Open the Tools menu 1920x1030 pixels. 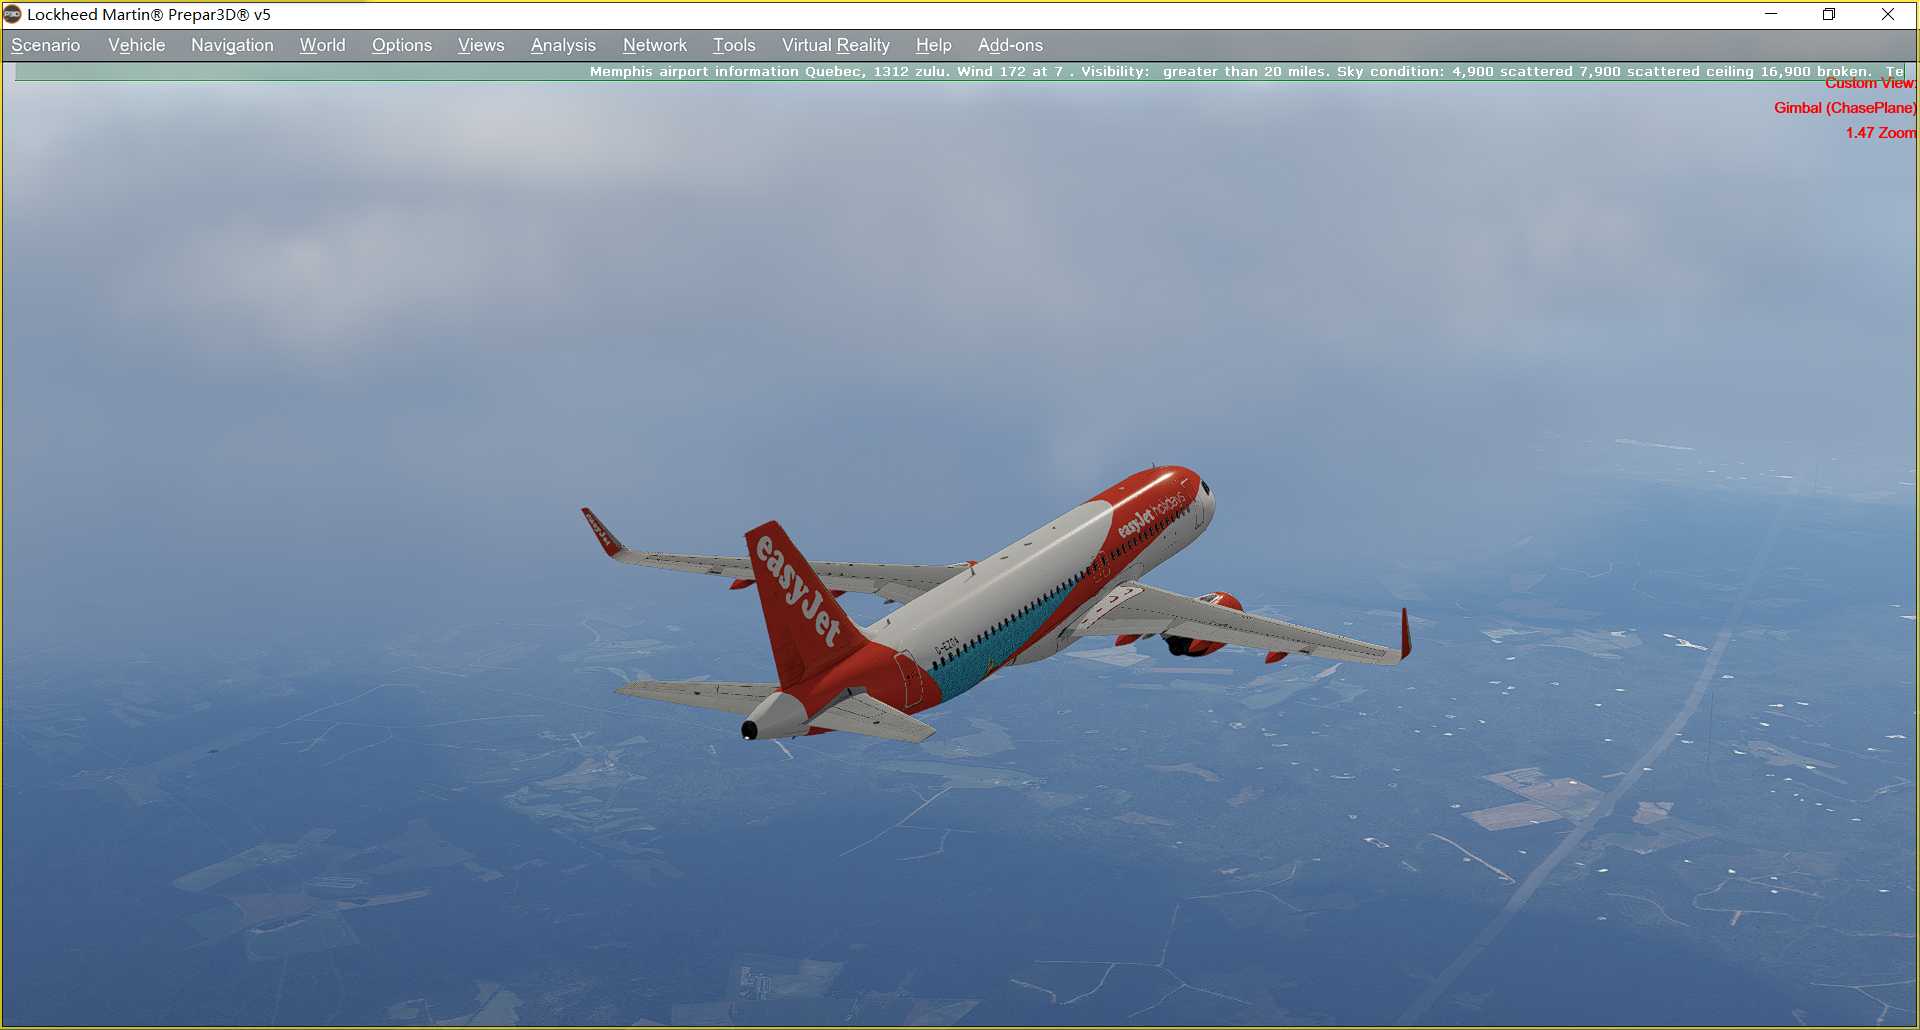[x=733, y=45]
